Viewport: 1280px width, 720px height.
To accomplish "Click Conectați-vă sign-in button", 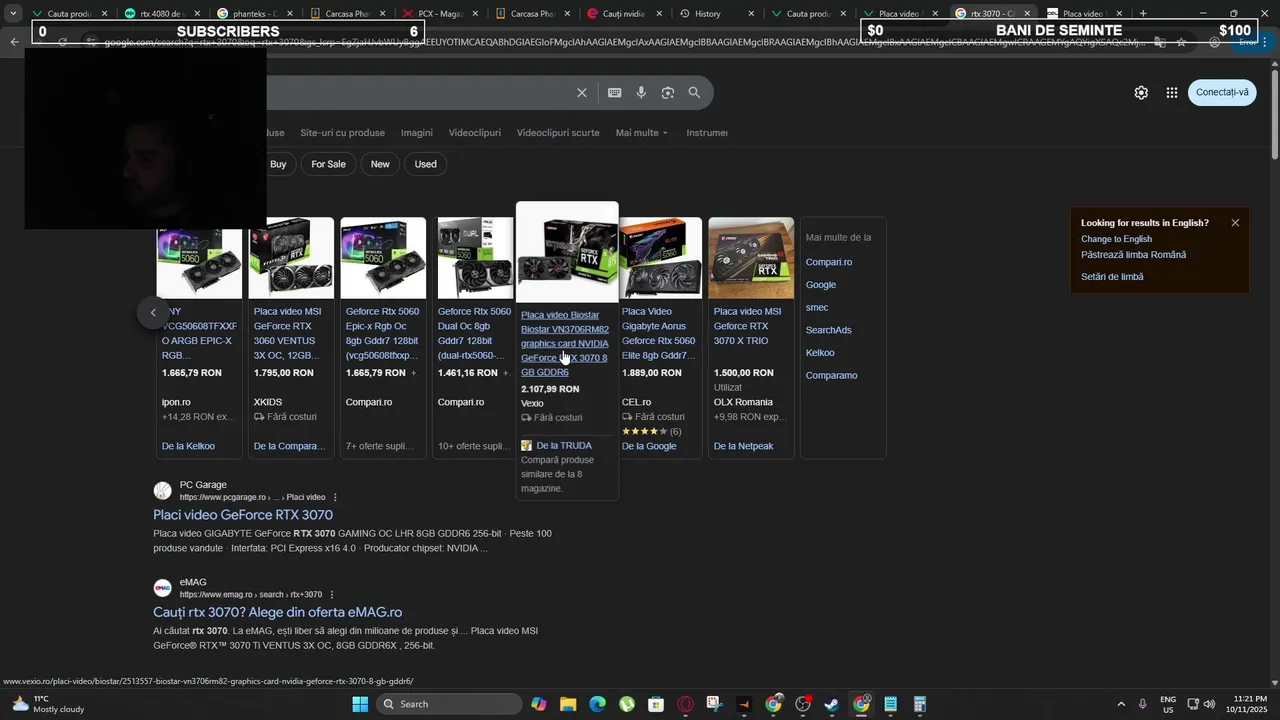I will 1222,93.
